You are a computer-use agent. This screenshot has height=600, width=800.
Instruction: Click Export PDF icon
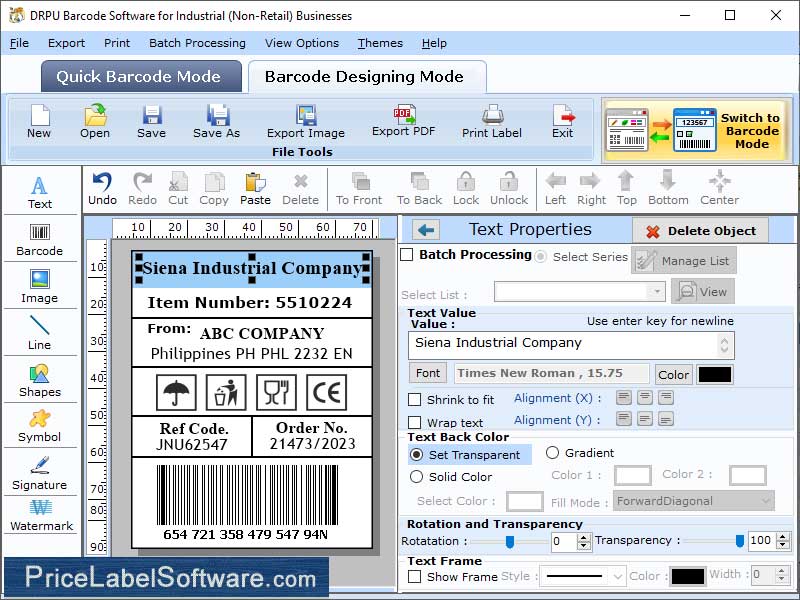coord(404,114)
